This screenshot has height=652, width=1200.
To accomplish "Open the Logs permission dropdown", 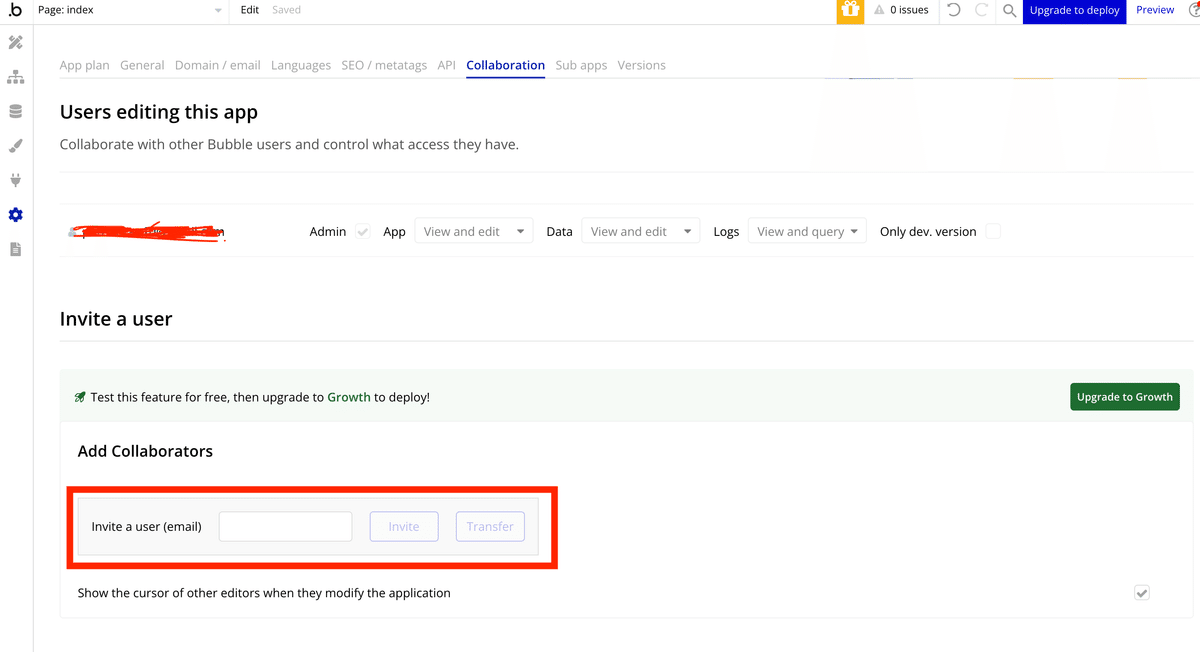I will point(807,231).
